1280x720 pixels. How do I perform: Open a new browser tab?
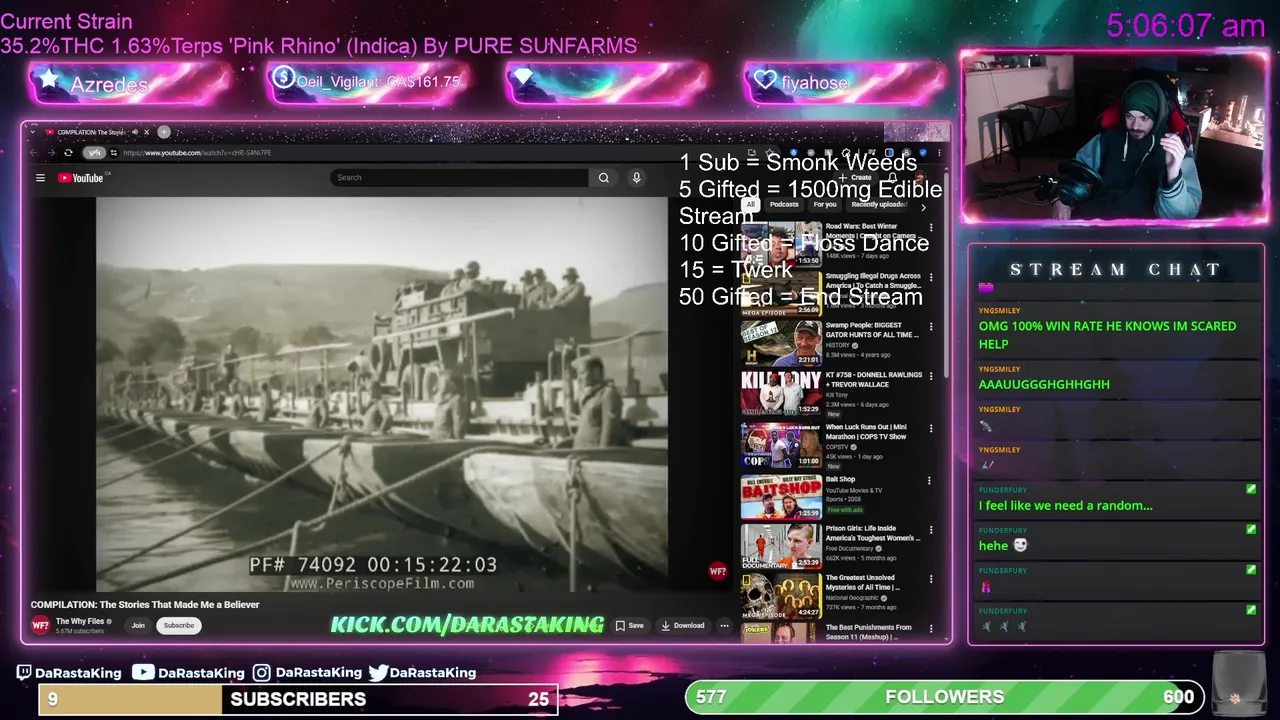point(164,132)
